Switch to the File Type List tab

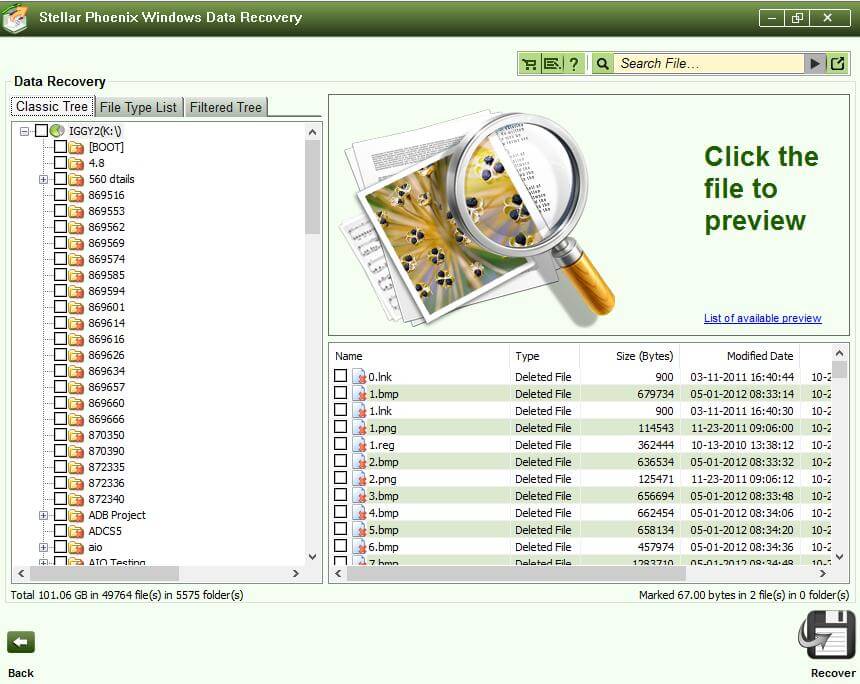click(138, 107)
